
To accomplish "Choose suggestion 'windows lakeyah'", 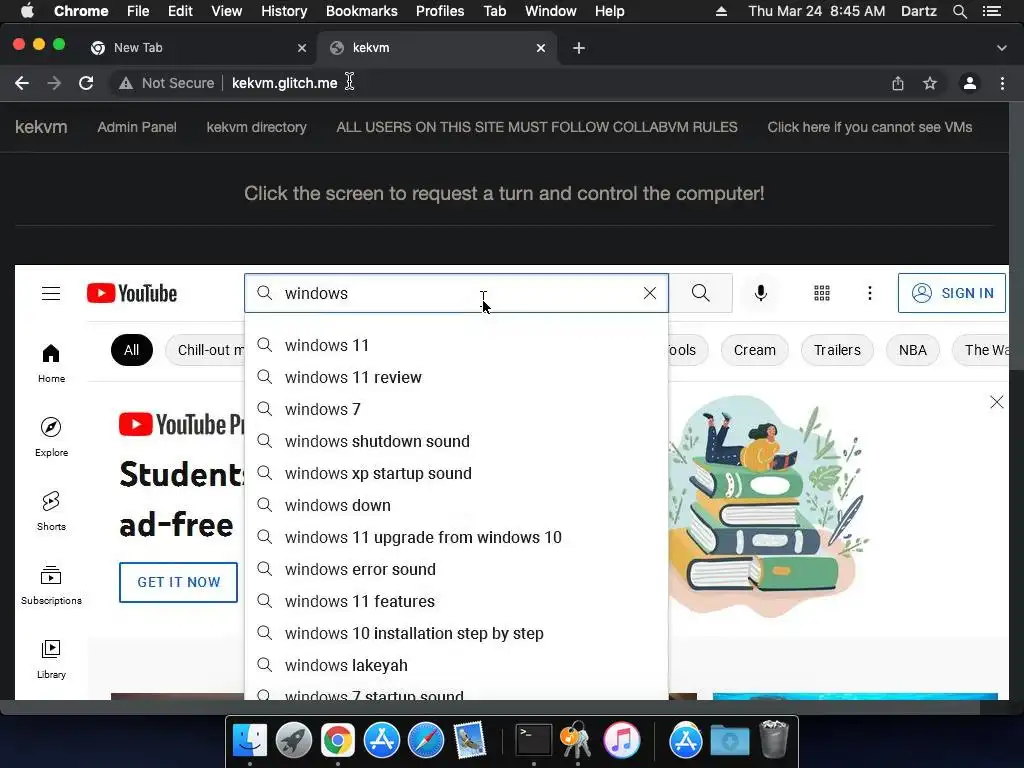I will coord(456,665).
